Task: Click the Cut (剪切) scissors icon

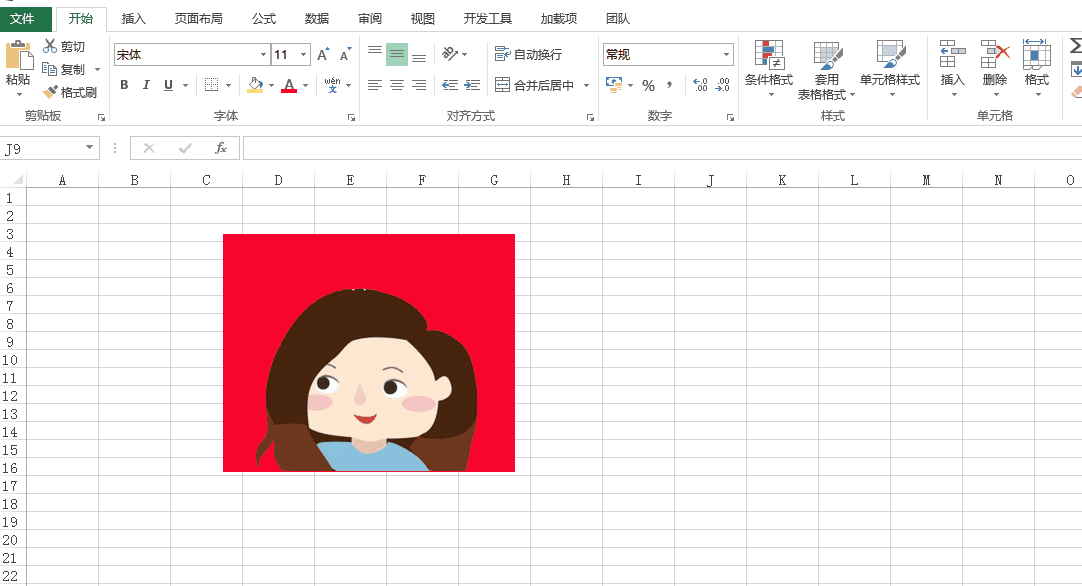Action: [x=50, y=46]
